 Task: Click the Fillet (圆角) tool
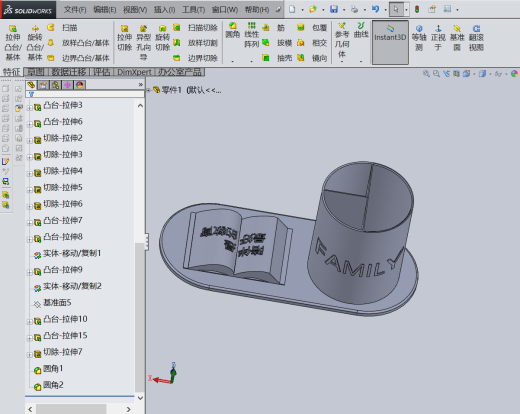click(x=232, y=30)
